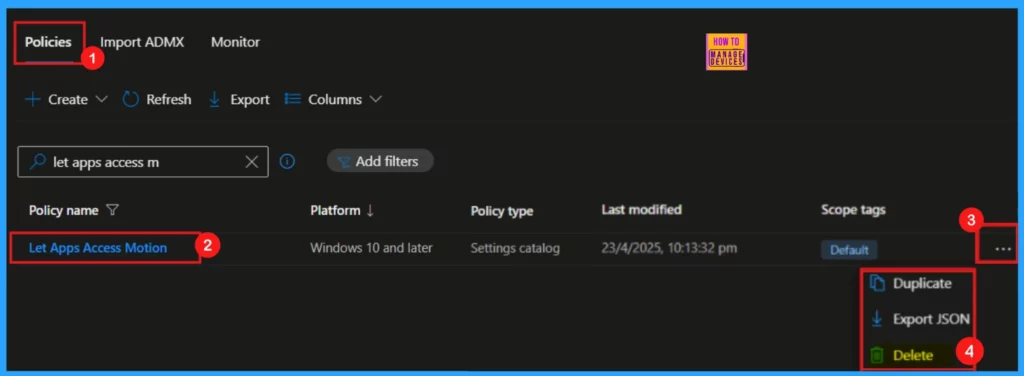Click the magnifier icon in the search box

click(x=38, y=162)
